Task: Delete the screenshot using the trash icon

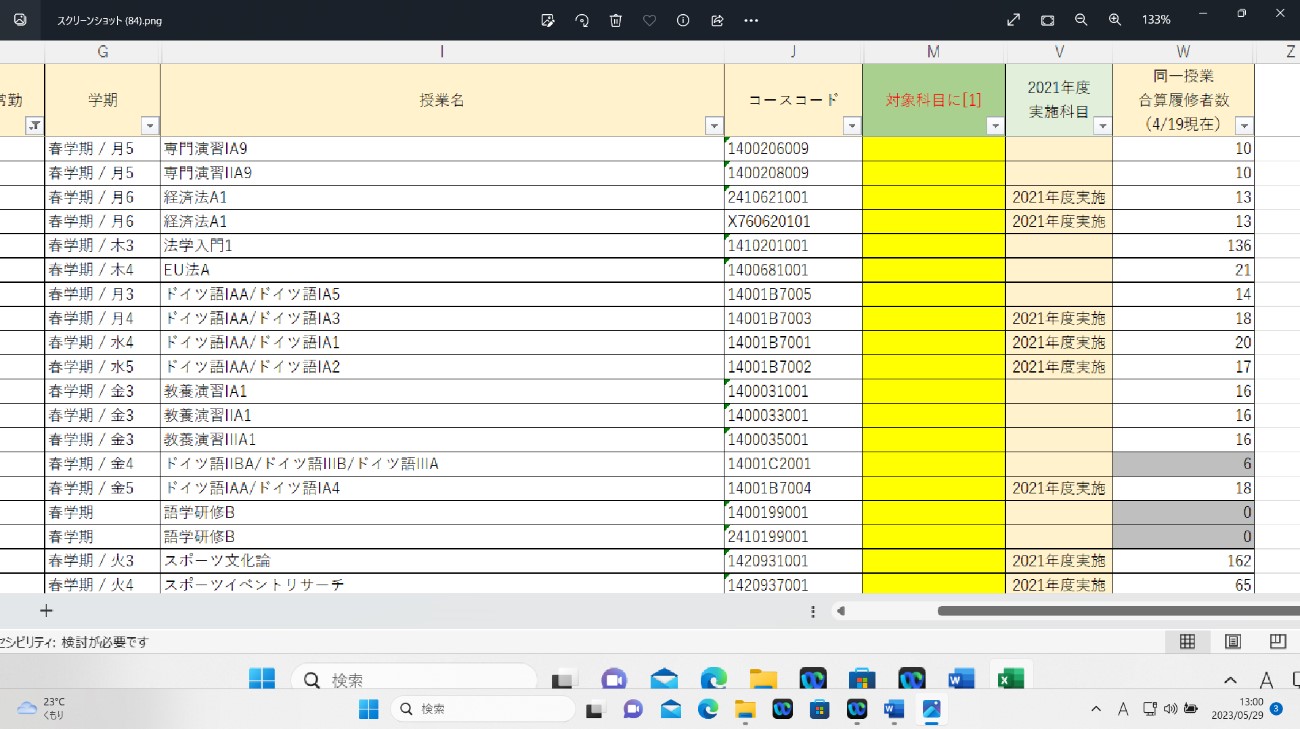Action: tap(616, 20)
